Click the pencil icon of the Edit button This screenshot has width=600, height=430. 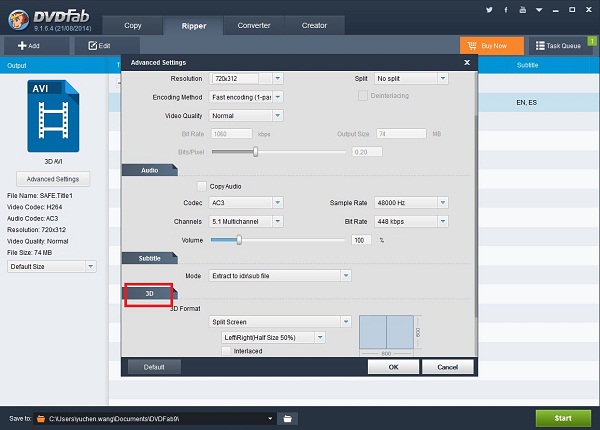pyautogui.click(x=93, y=46)
